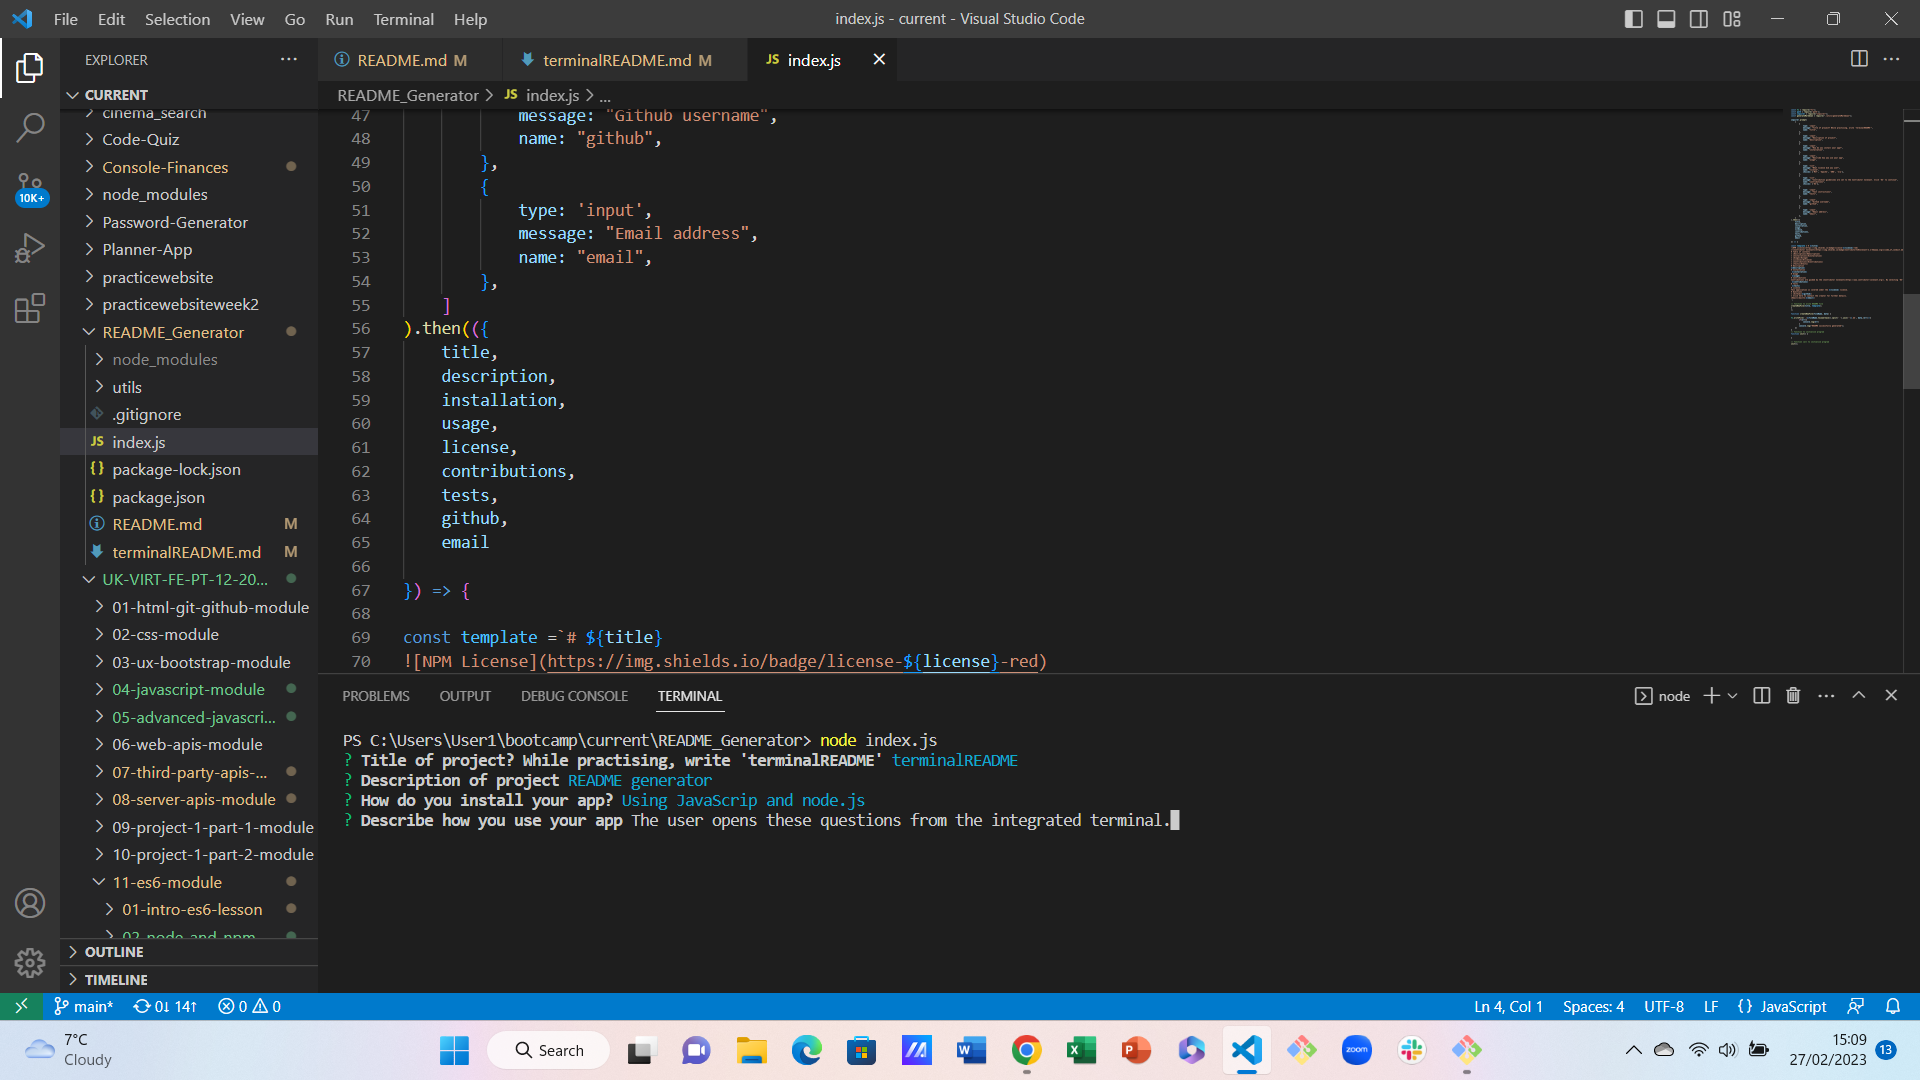Synchronize changes 0 down 14 up
Viewport: 1920px width, 1080px height.
pyautogui.click(x=165, y=1006)
